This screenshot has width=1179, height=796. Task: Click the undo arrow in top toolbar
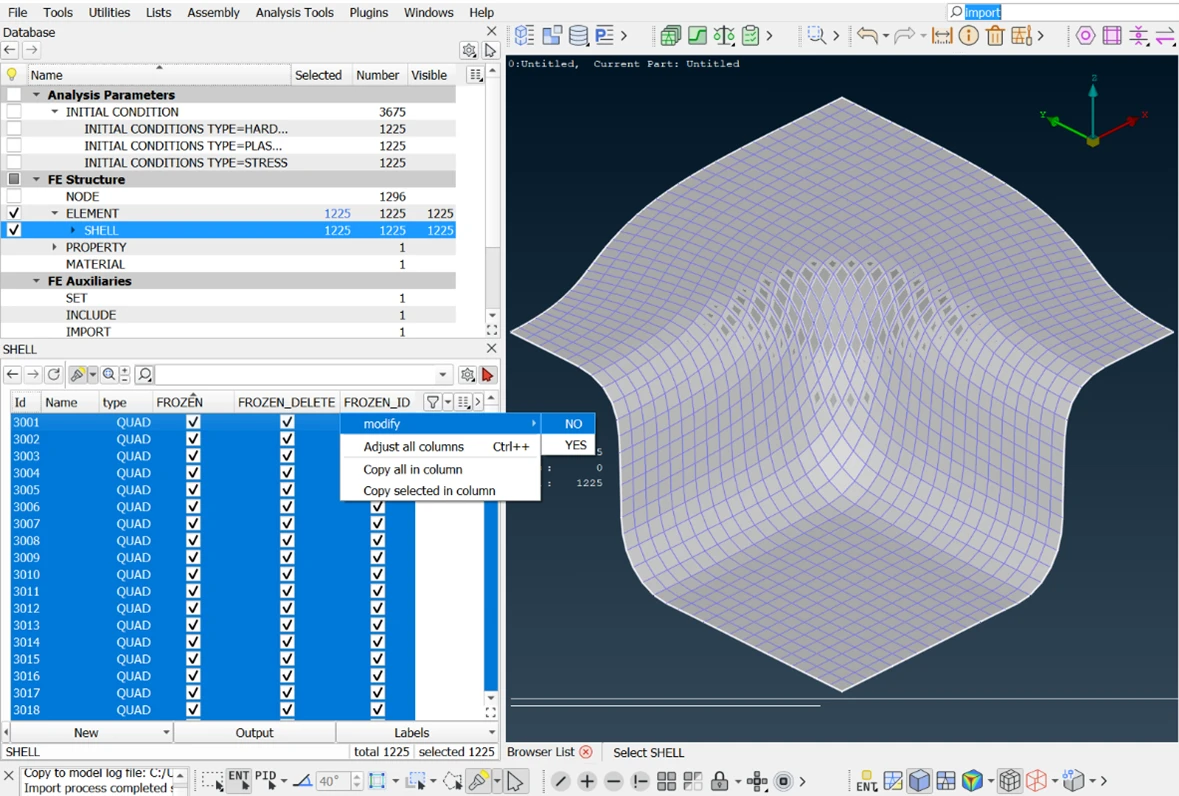[x=866, y=36]
